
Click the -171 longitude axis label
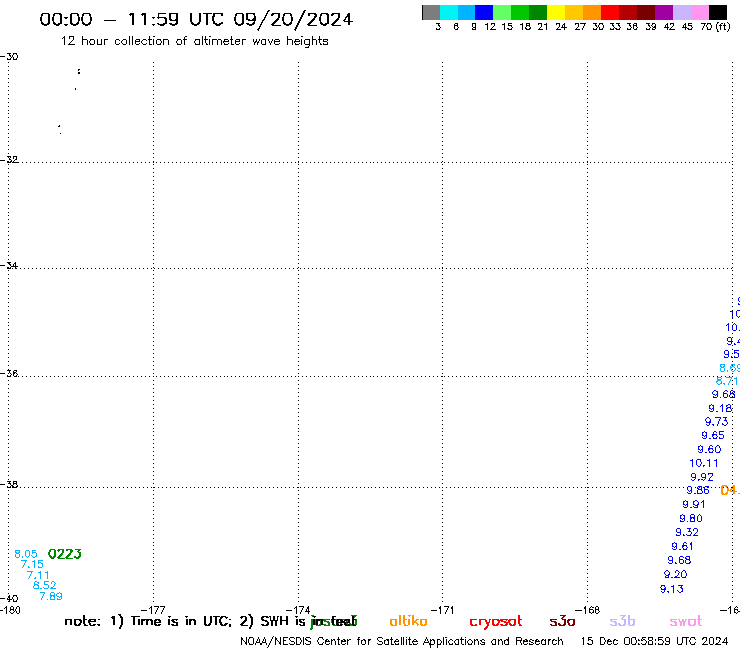[442, 610]
